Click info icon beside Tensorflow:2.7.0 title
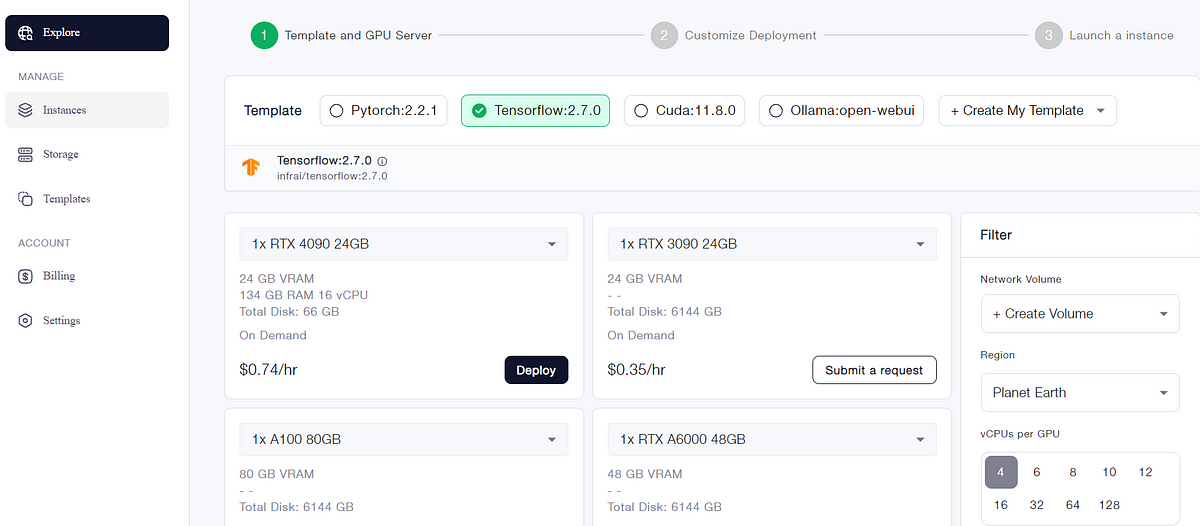Image resolution: width=1200 pixels, height=526 pixels. [x=382, y=161]
